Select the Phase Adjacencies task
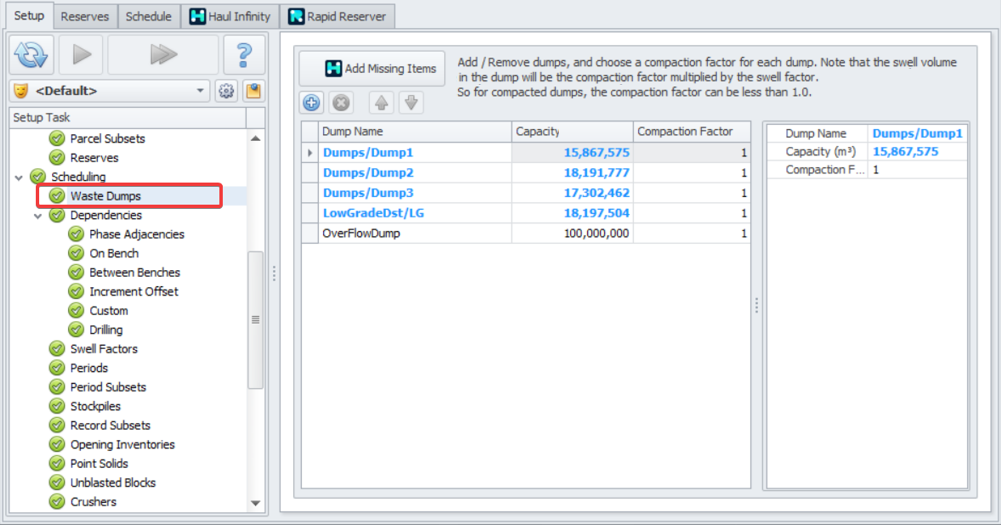This screenshot has height=525, width=1001. [x=137, y=234]
